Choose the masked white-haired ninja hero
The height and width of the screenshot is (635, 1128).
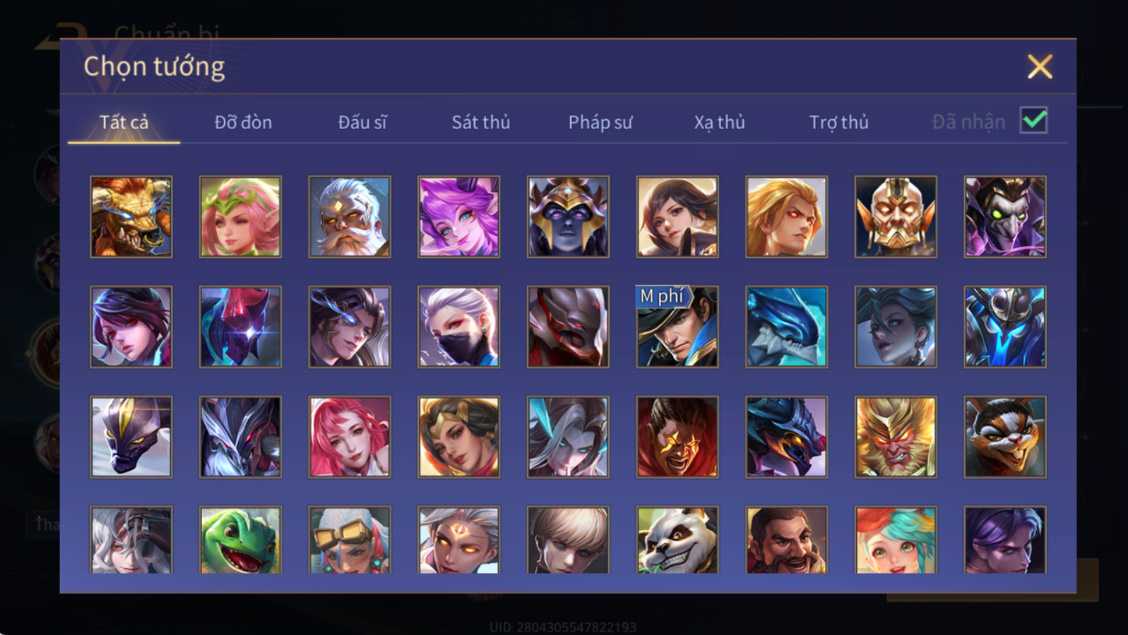(459, 326)
